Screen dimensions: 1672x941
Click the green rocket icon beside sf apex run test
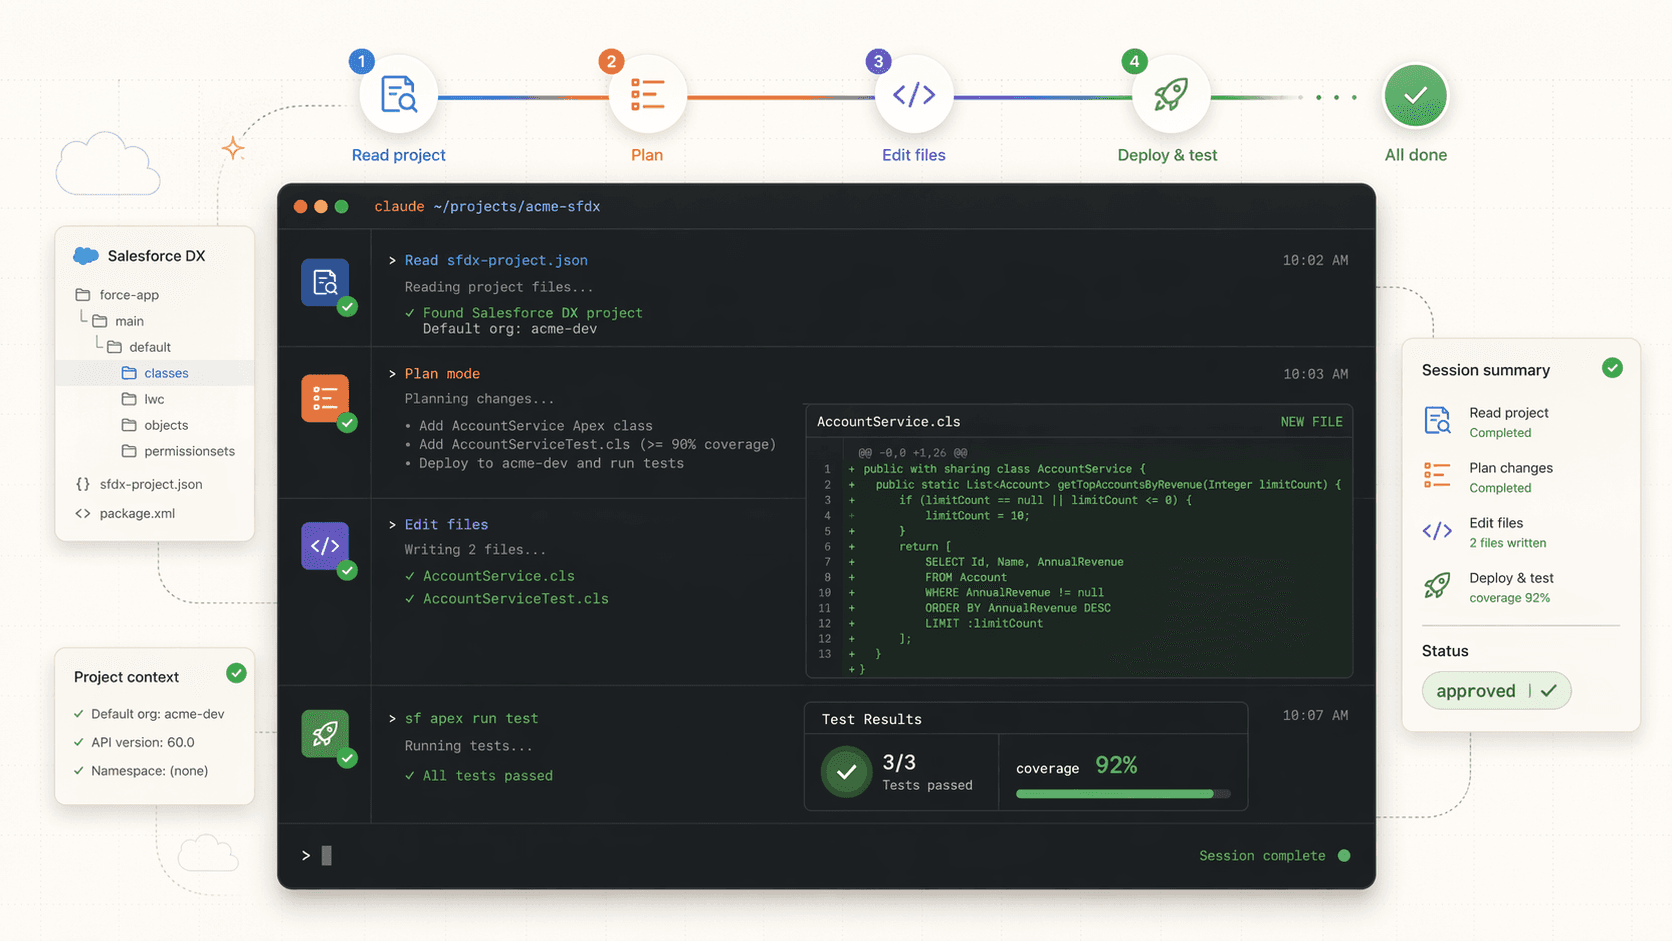click(x=325, y=734)
